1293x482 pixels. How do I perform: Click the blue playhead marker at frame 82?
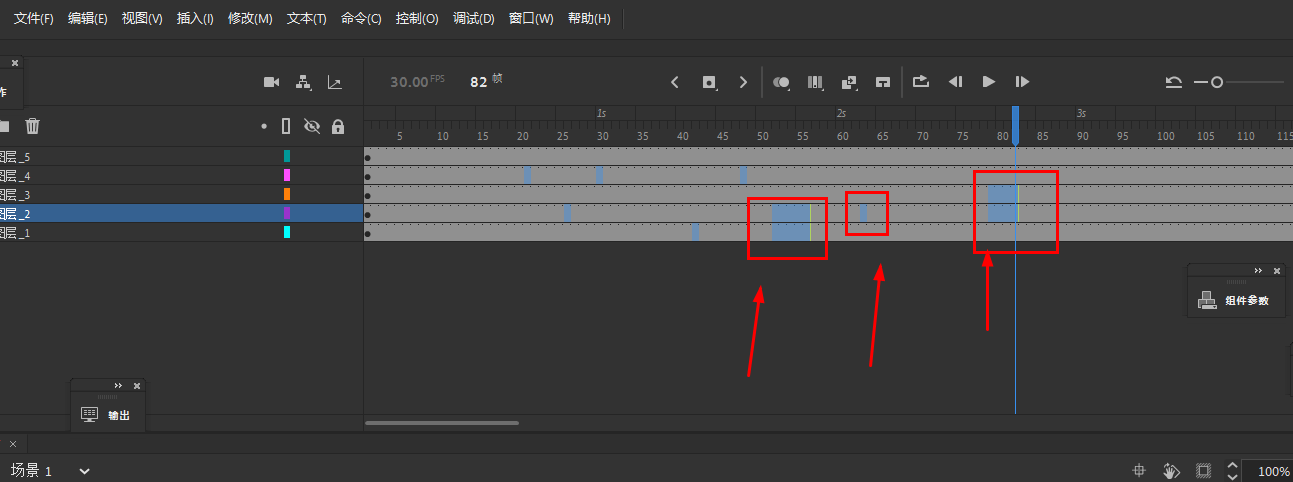(1016, 125)
